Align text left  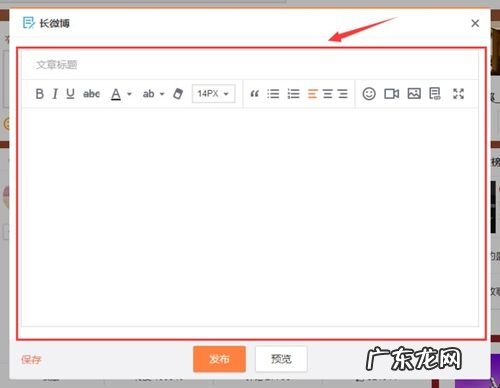(312, 94)
